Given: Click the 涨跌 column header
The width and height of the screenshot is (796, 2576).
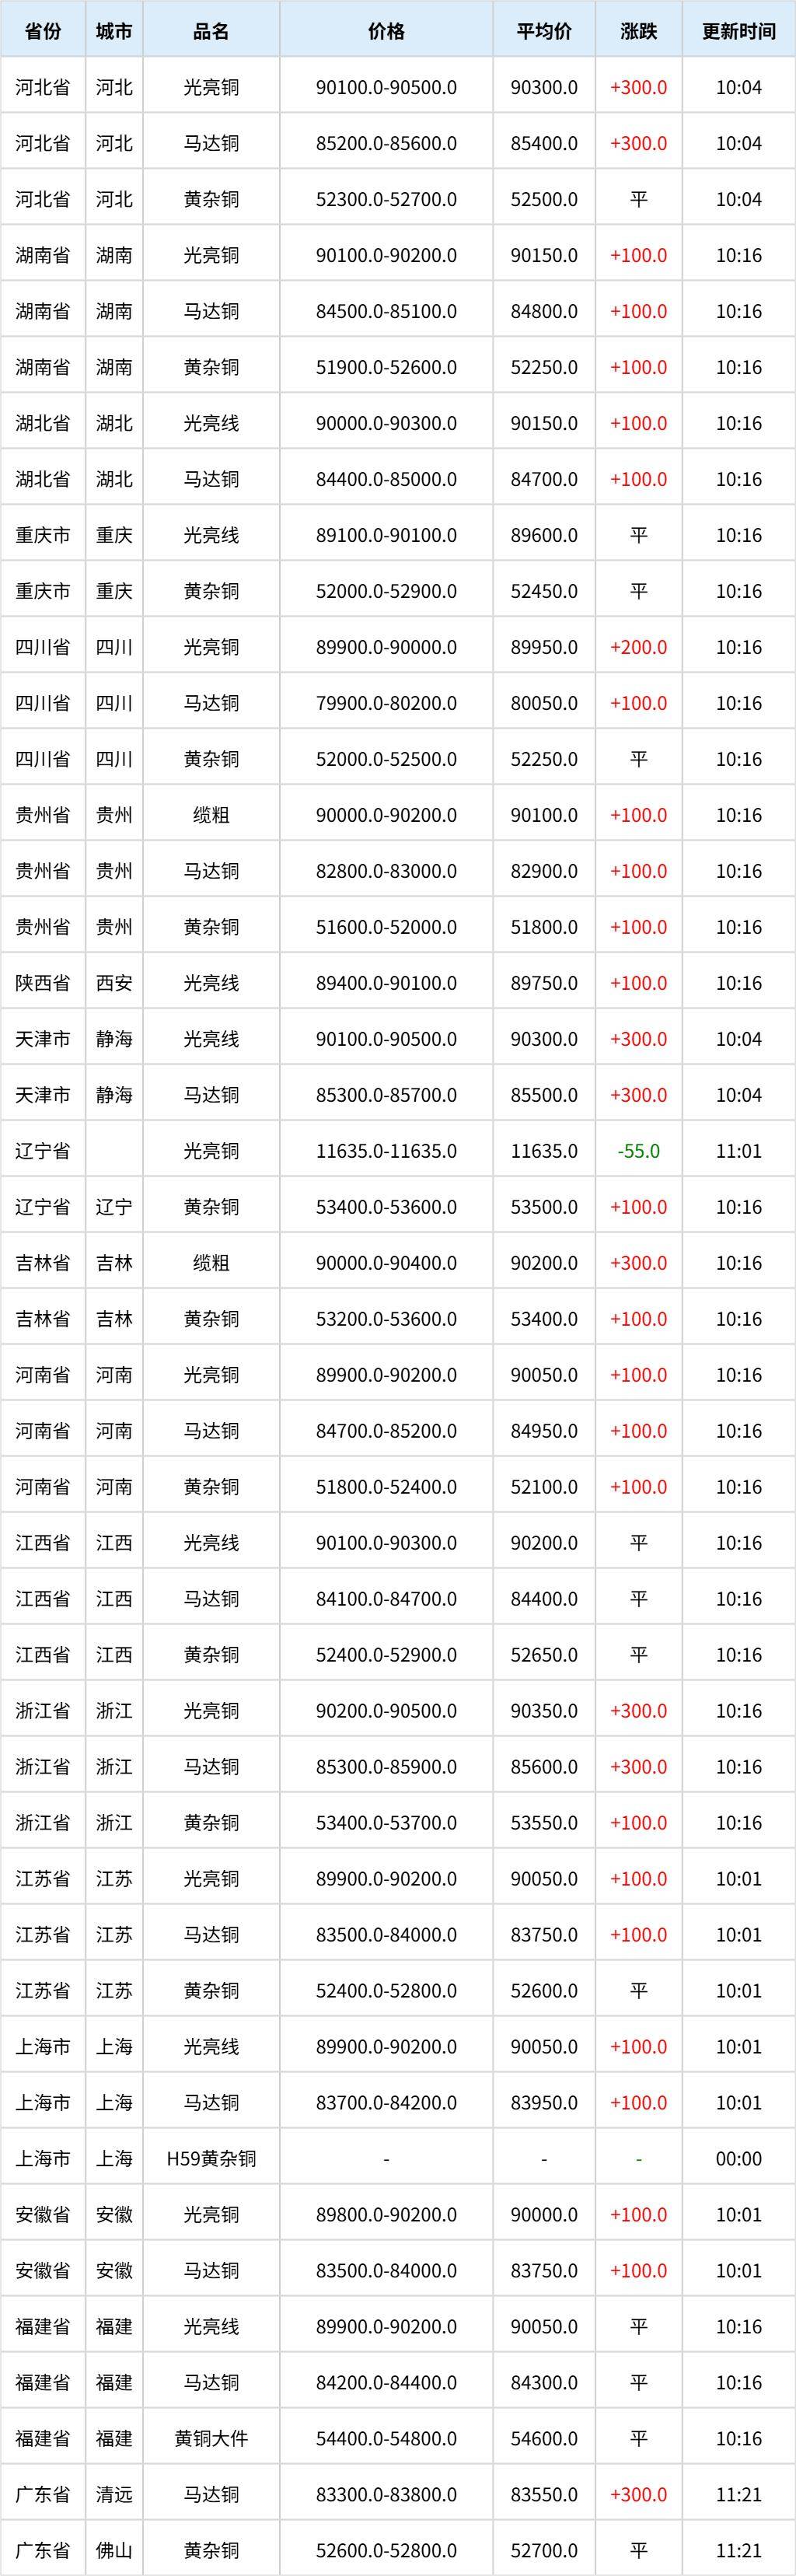Looking at the screenshot, I should pos(639,31).
